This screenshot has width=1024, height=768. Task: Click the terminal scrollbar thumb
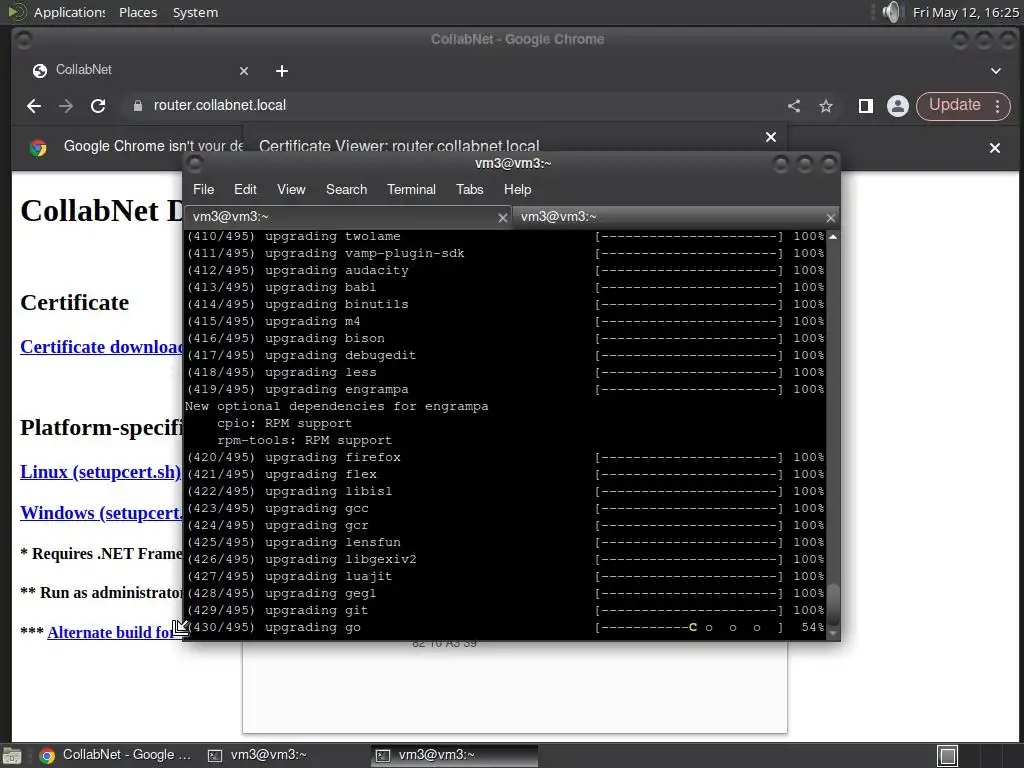click(x=833, y=604)
